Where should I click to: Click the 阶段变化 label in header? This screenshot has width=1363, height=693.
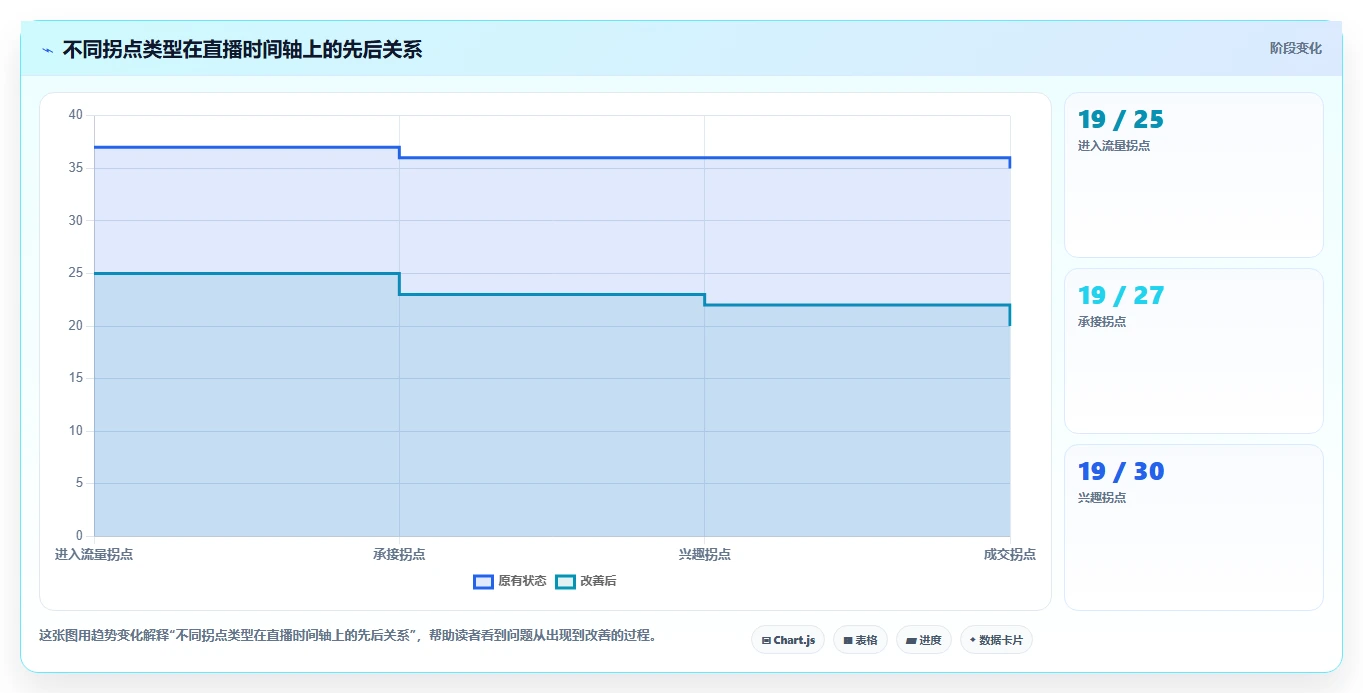pyautogui.click(x=1295, y=48)
